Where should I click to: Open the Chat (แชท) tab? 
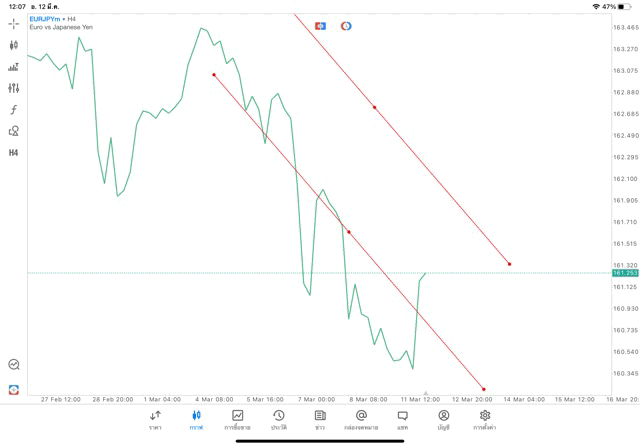[x=402, y=419]
